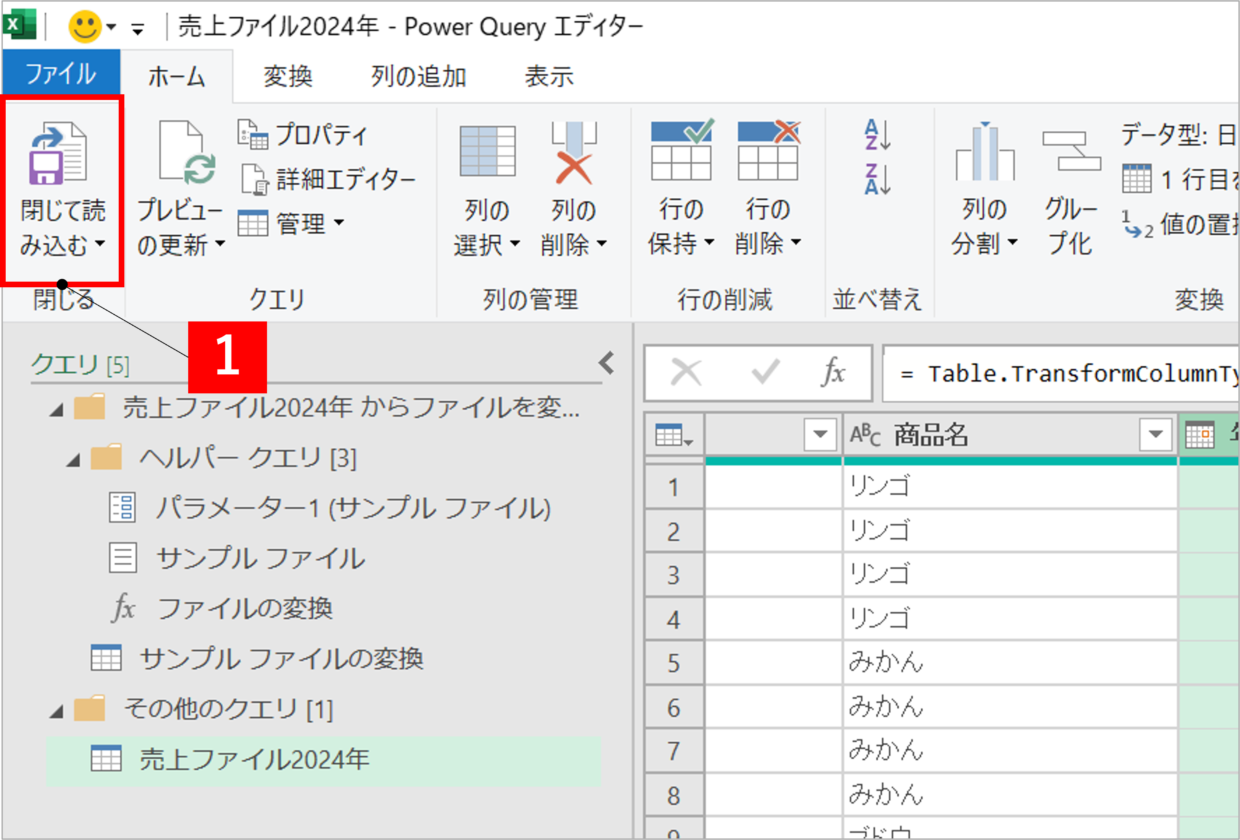The height and width of the screenshot is (840, 1240).
Task: Expand the 行の削除 dropdown
Action: point(796,243)
